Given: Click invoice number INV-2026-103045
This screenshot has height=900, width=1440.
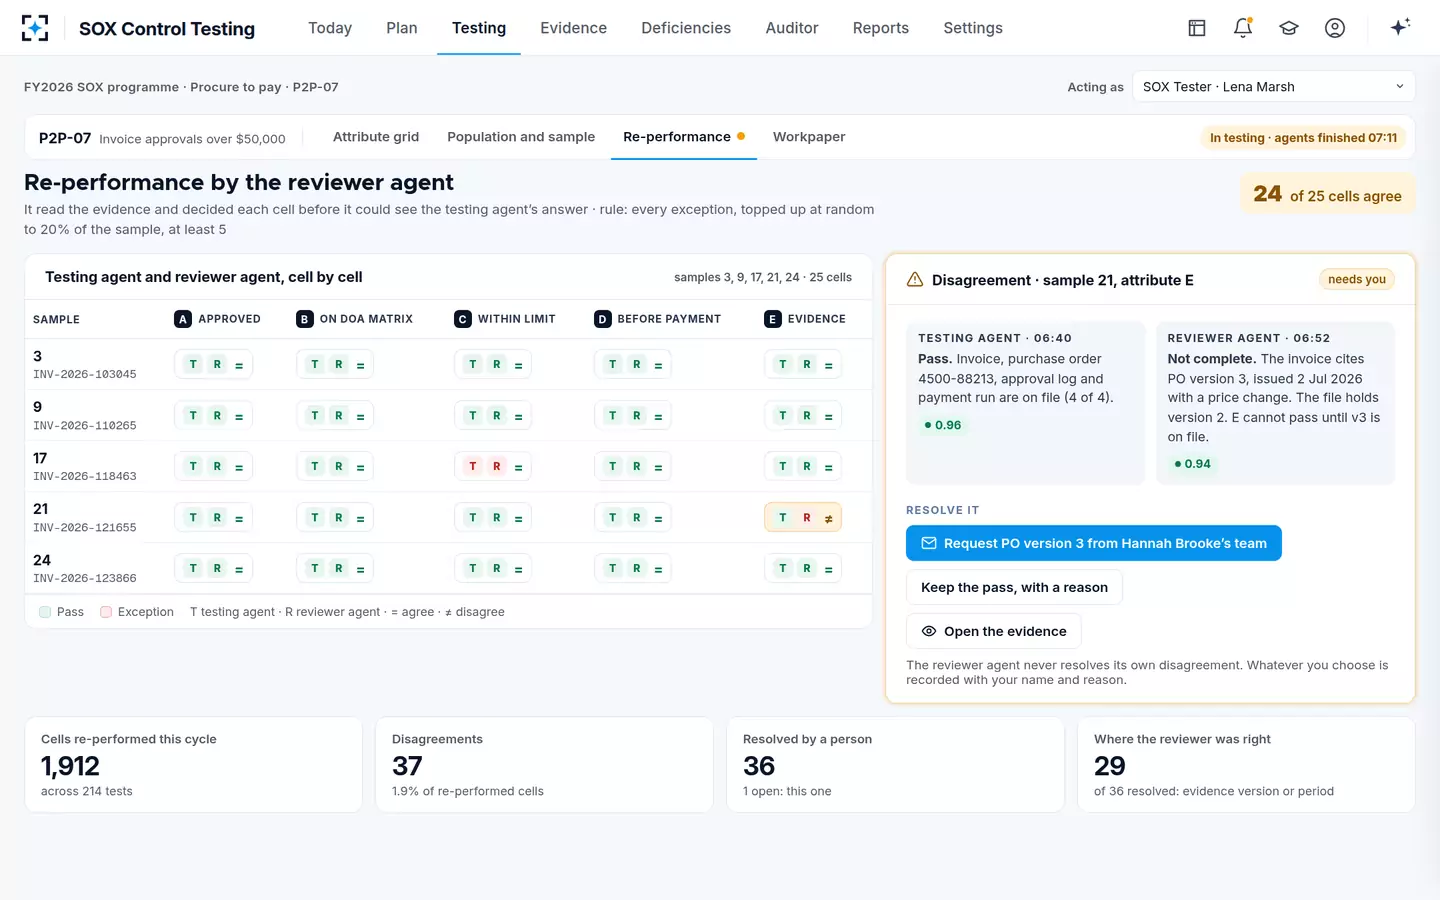Looking at the screenshot, I should point(85,375).
